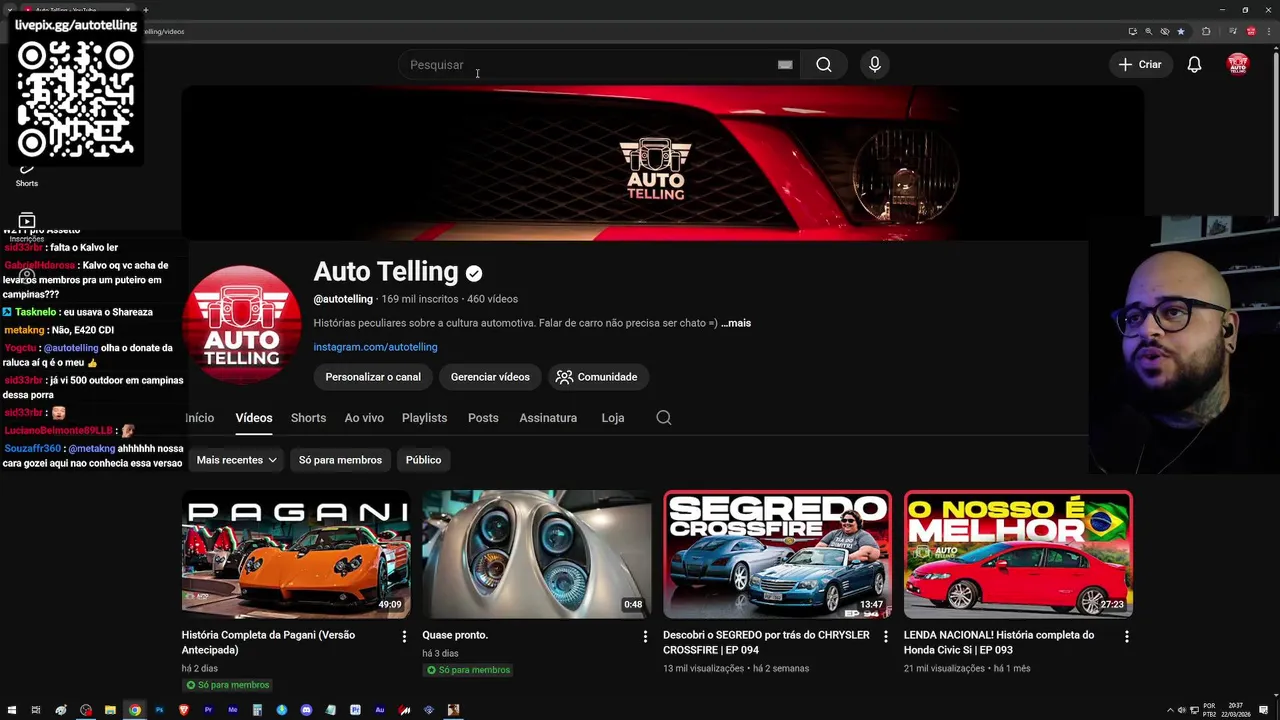Viewport: 1280px width, 720px height.
Task: Open Media Encoder from taskbar
Action: (233, 710)
